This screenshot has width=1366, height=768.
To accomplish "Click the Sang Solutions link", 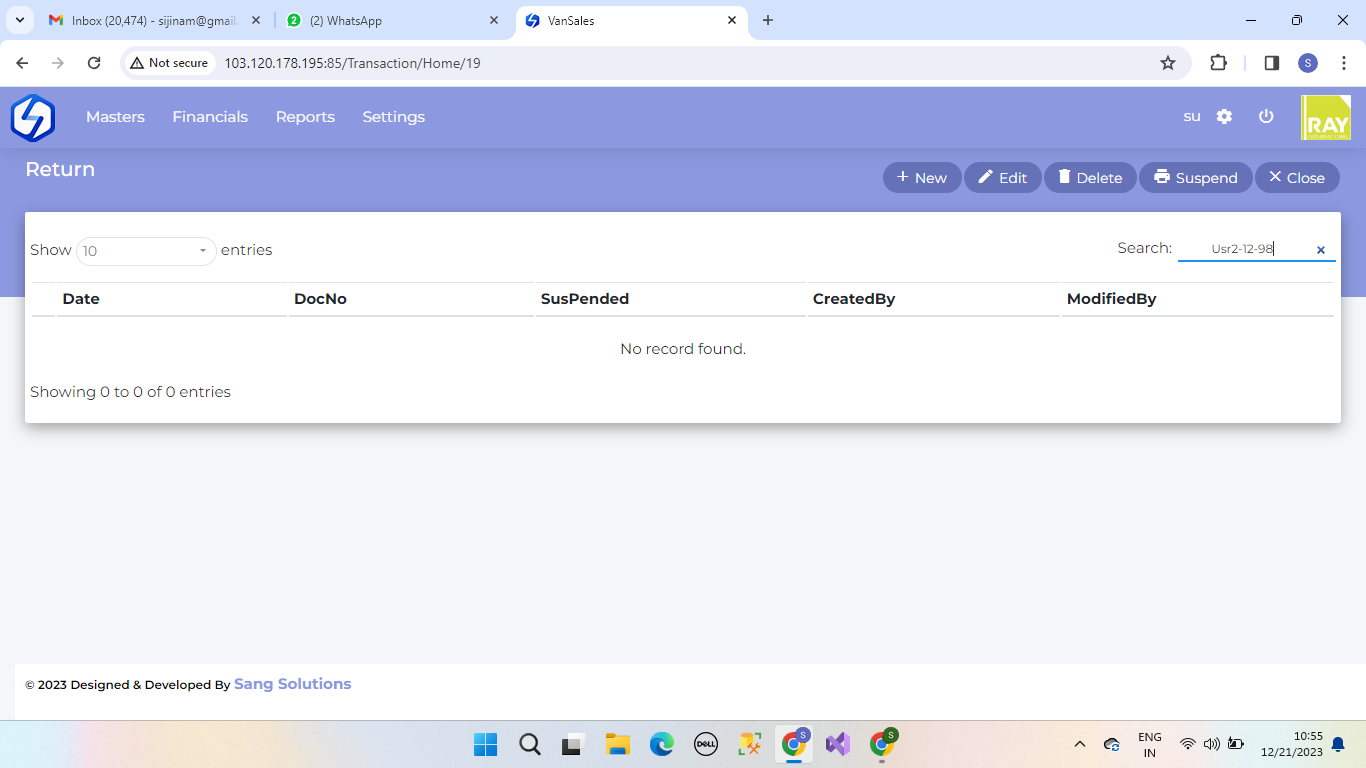I will click(x=292, y=684).
